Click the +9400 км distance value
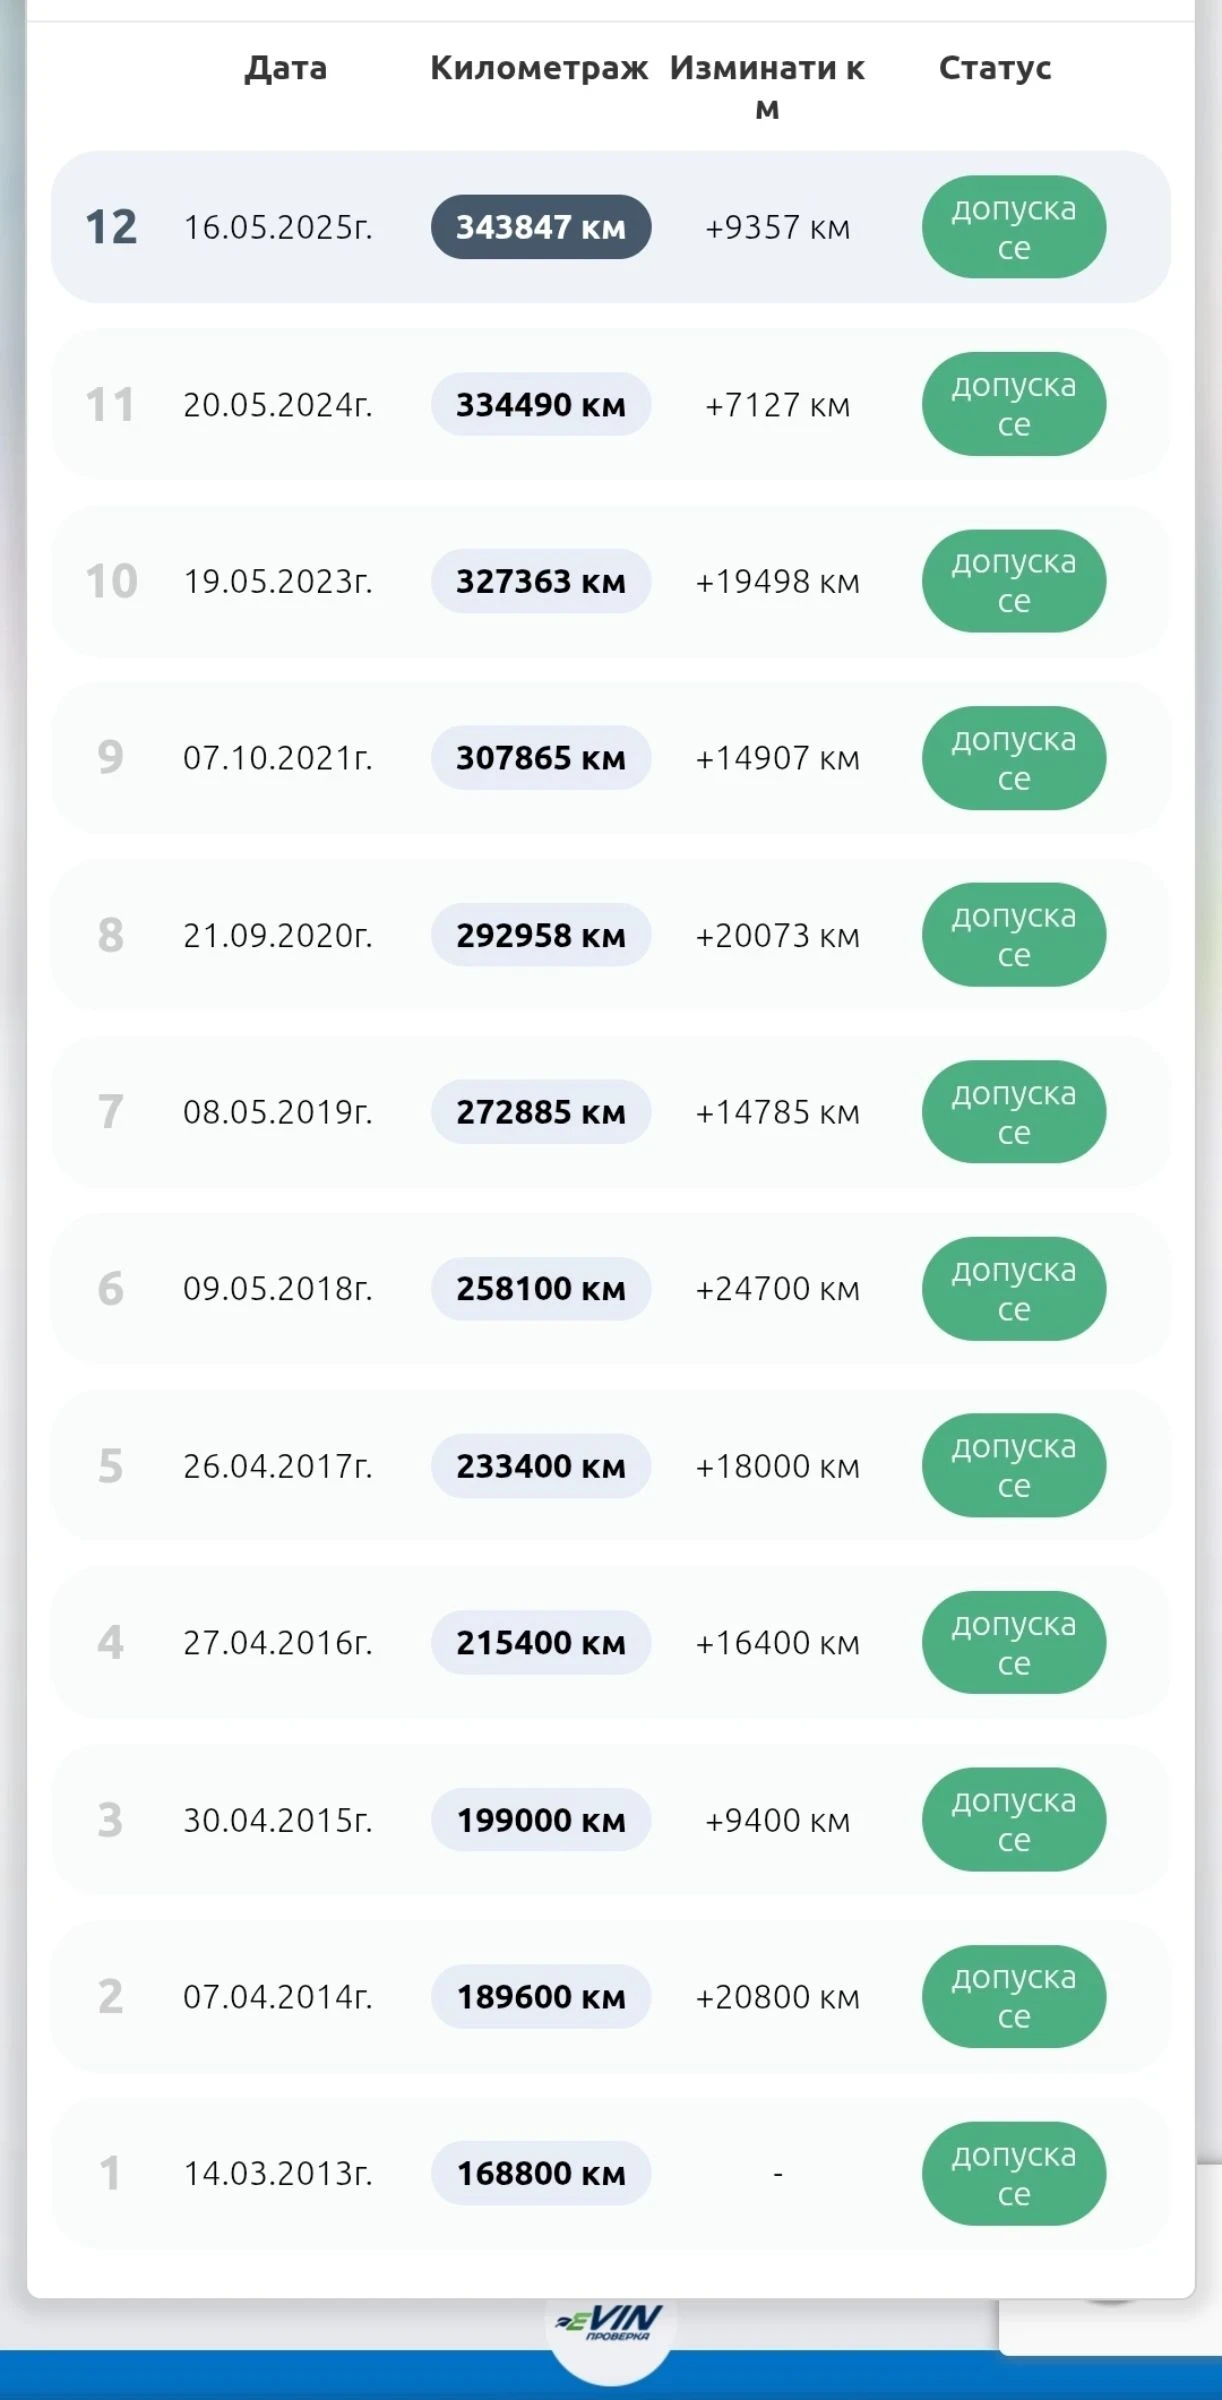1222x2400 pixels. (x=777, y=1820)
